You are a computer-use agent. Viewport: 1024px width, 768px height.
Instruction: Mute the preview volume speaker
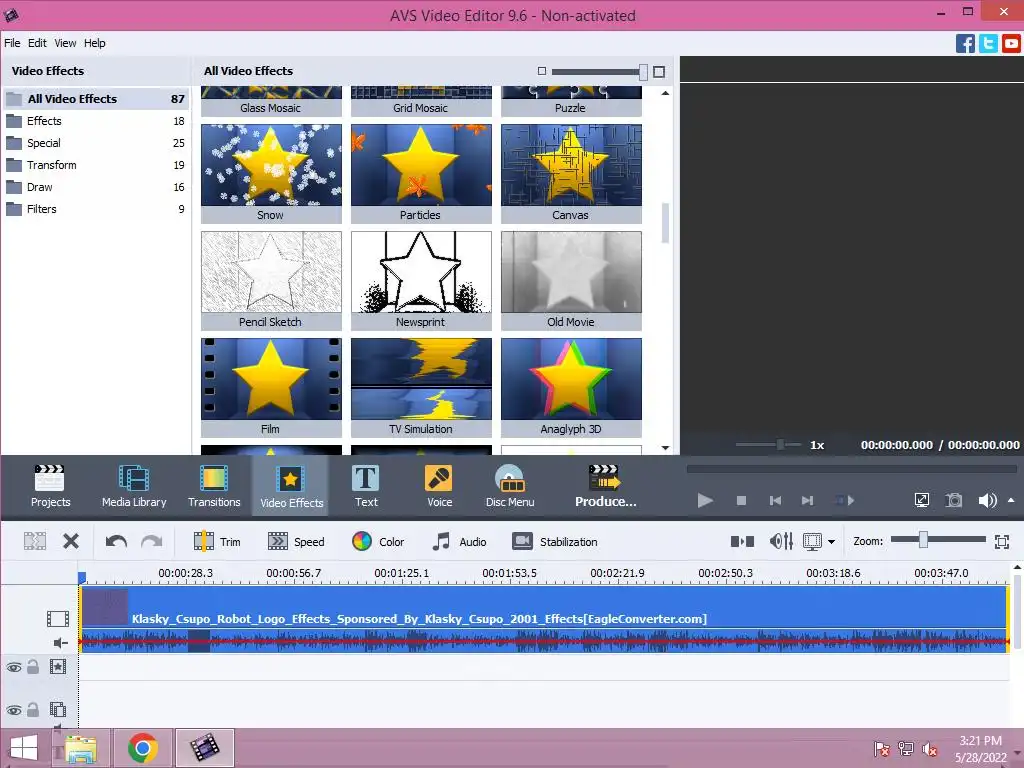coord(987,500)
